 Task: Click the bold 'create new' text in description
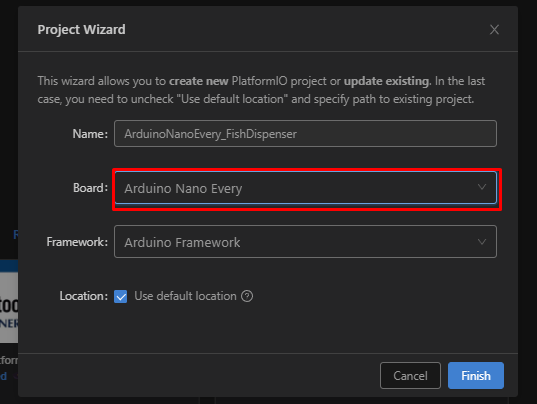[199, 81]
